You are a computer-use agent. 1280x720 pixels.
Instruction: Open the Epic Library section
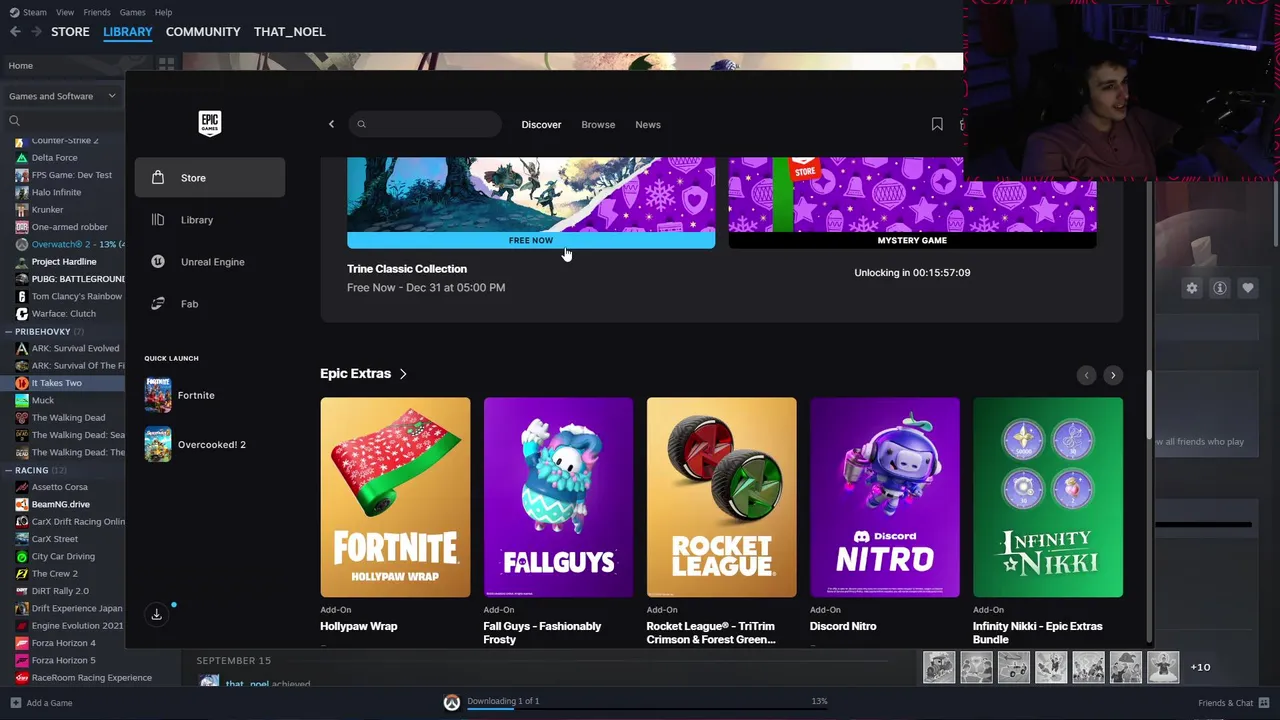tap(210, 220)
